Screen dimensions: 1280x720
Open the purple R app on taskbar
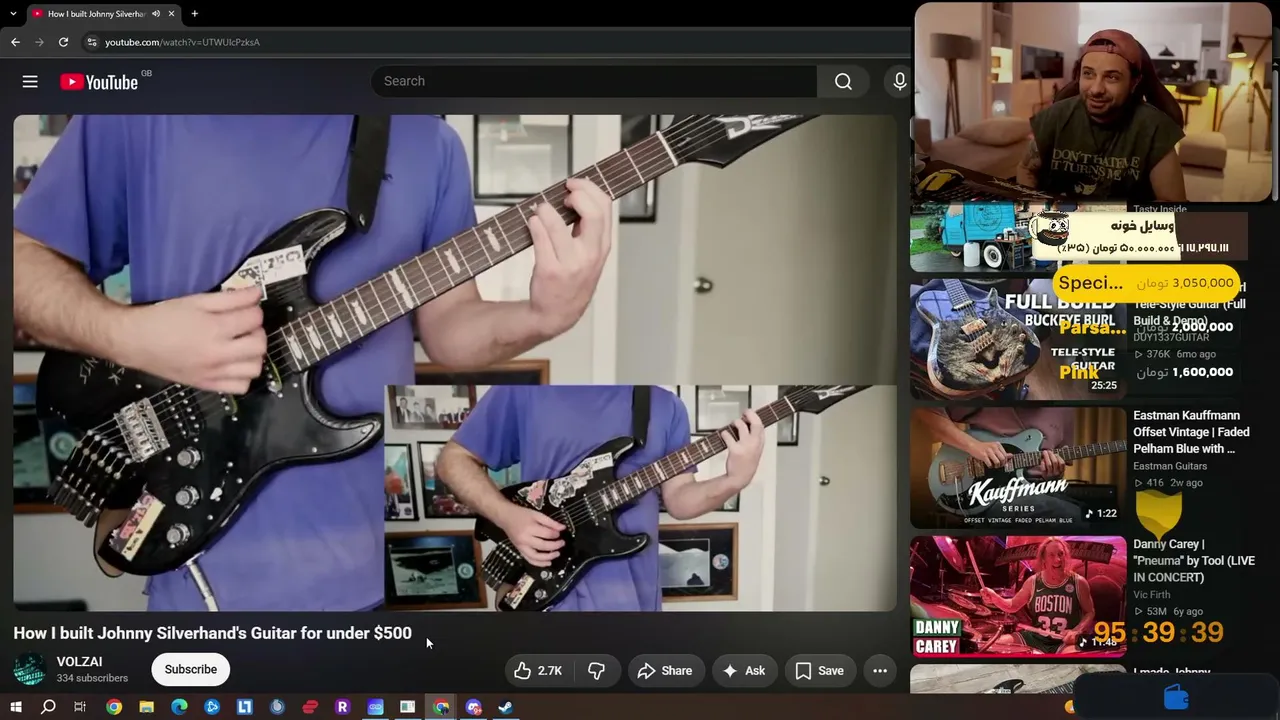pos(342,707)
